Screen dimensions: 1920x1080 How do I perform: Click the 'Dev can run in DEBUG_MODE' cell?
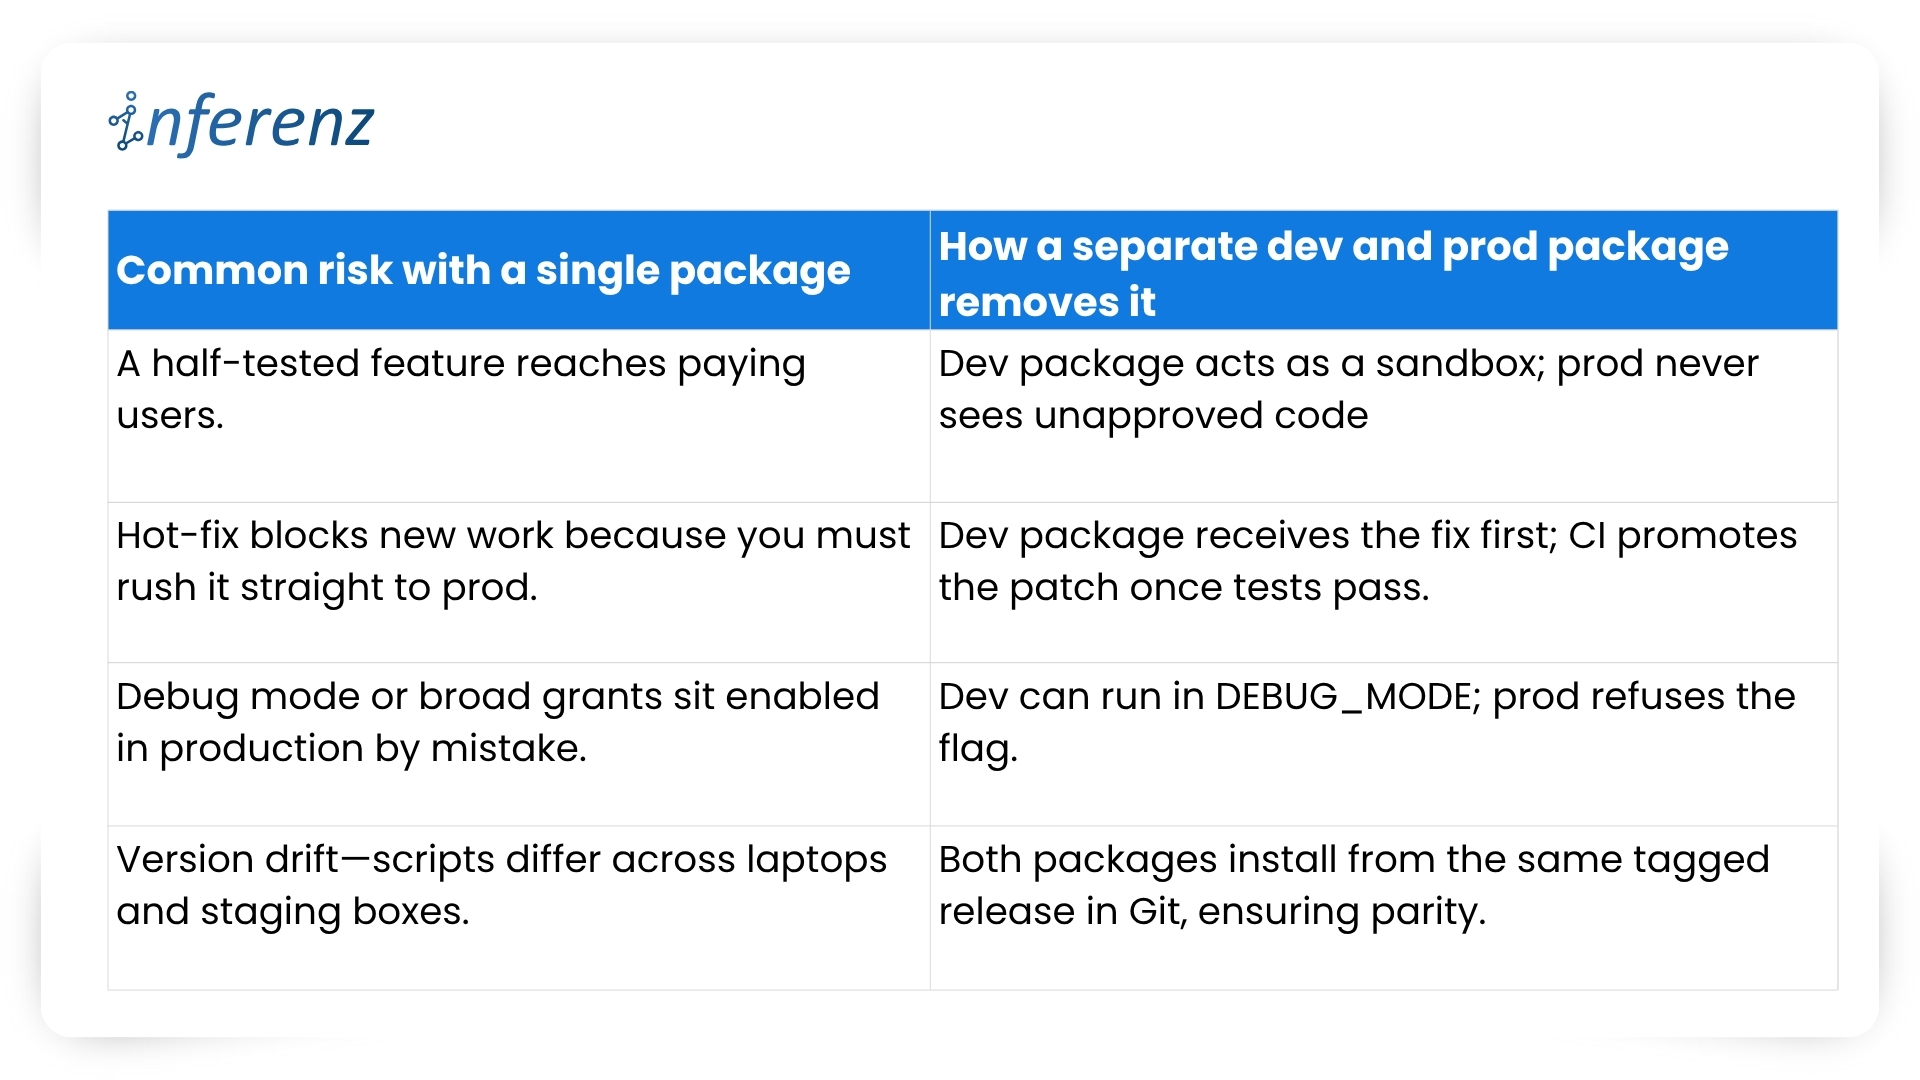click(1384, 744)
